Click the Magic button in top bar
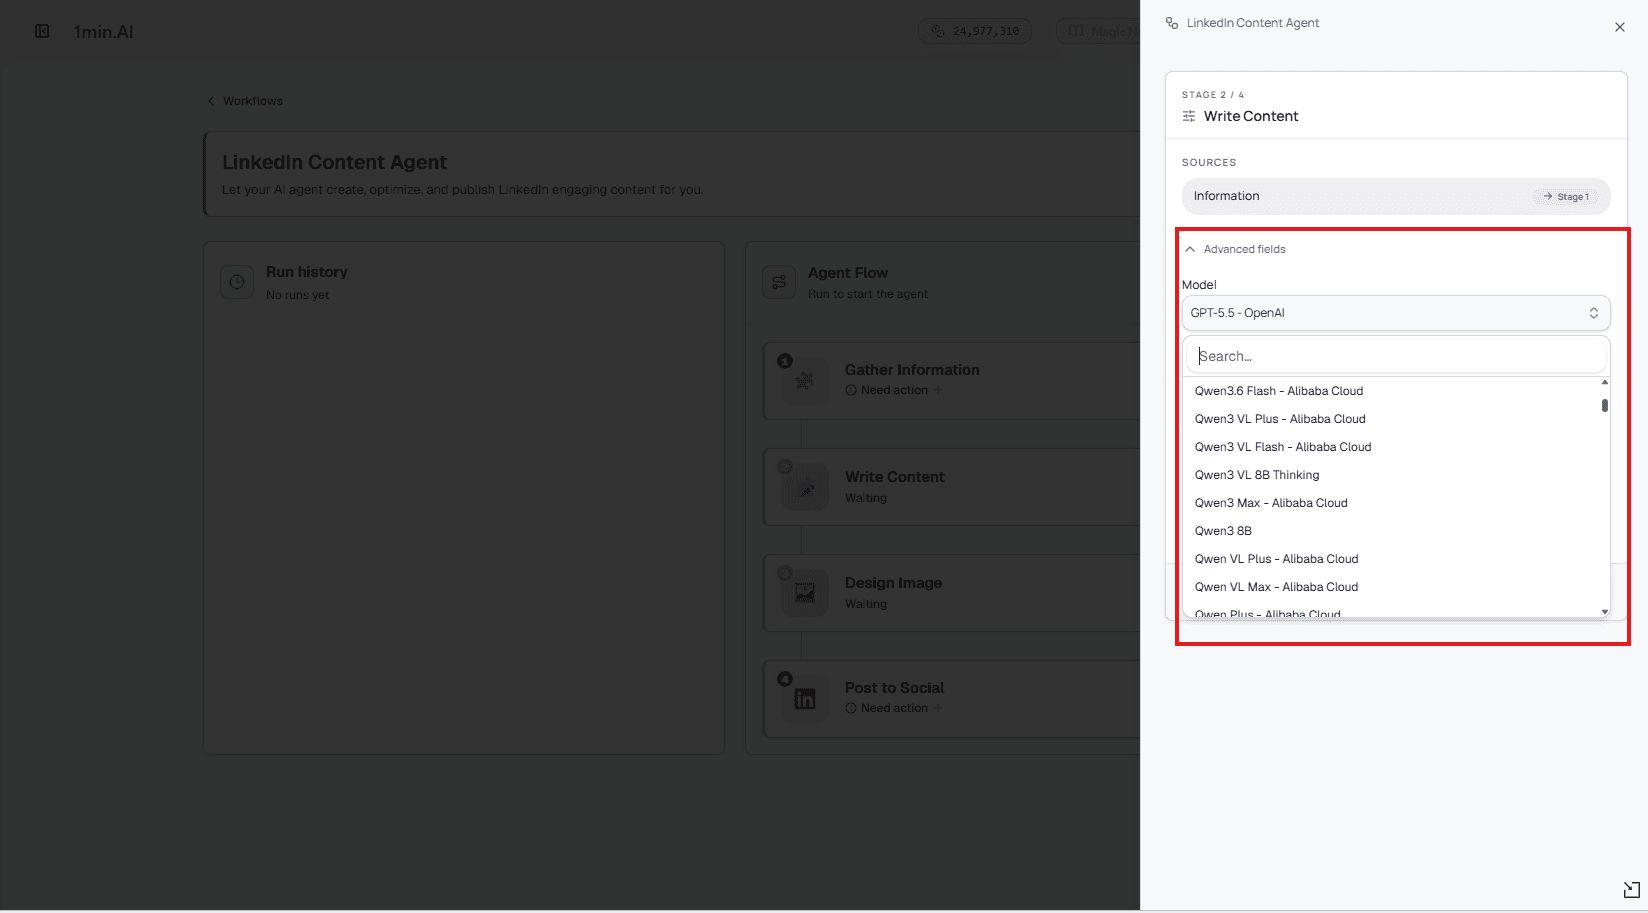This screenshot has width=1648, height=913. pyautogui.click(x=1097, y=31)
